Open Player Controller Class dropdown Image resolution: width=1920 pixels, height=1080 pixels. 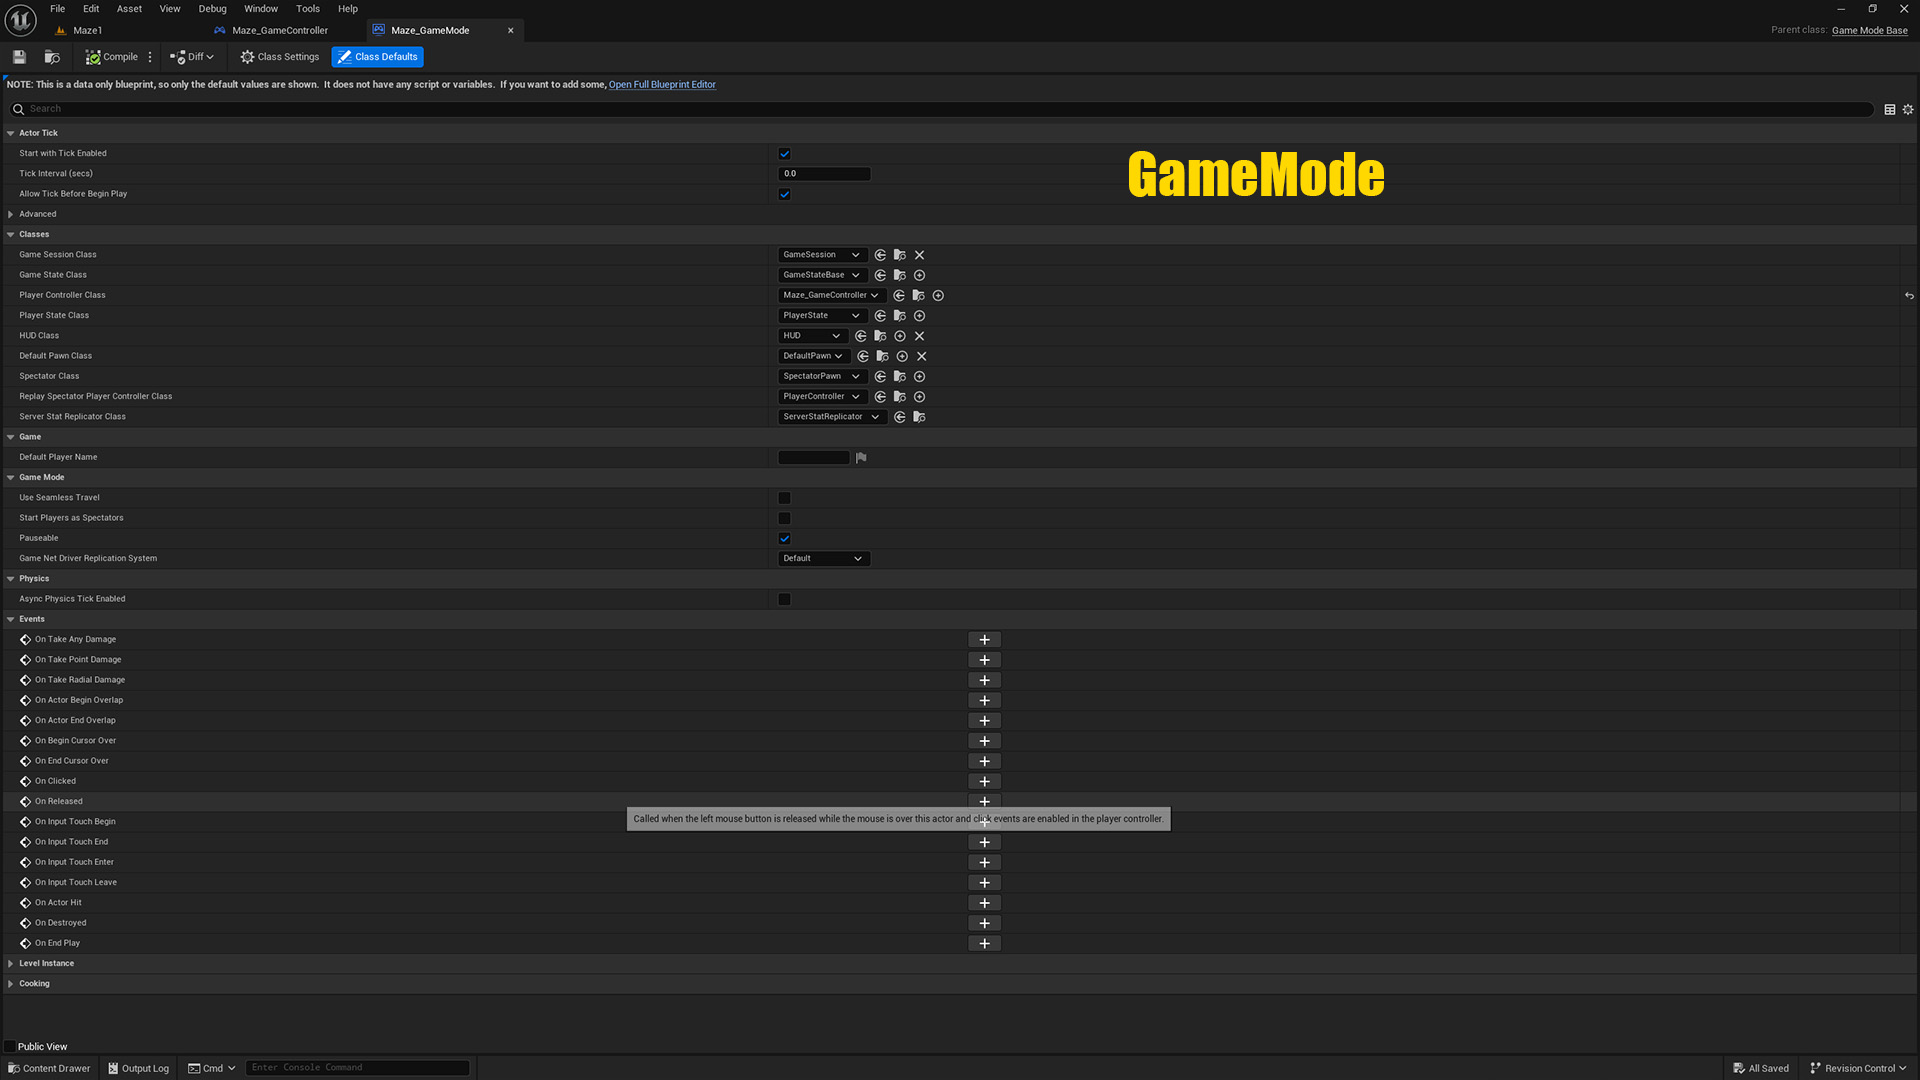831,296
